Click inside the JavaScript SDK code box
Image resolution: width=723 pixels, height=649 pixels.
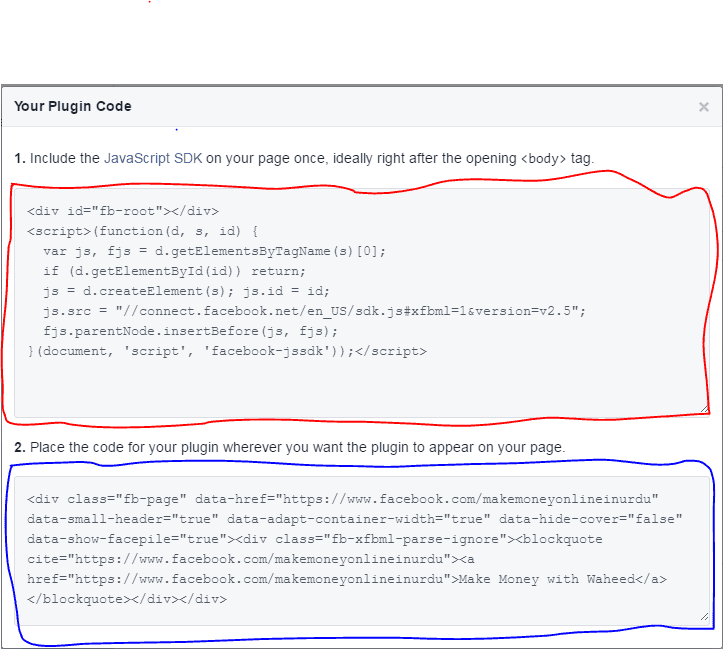[362, 303]
